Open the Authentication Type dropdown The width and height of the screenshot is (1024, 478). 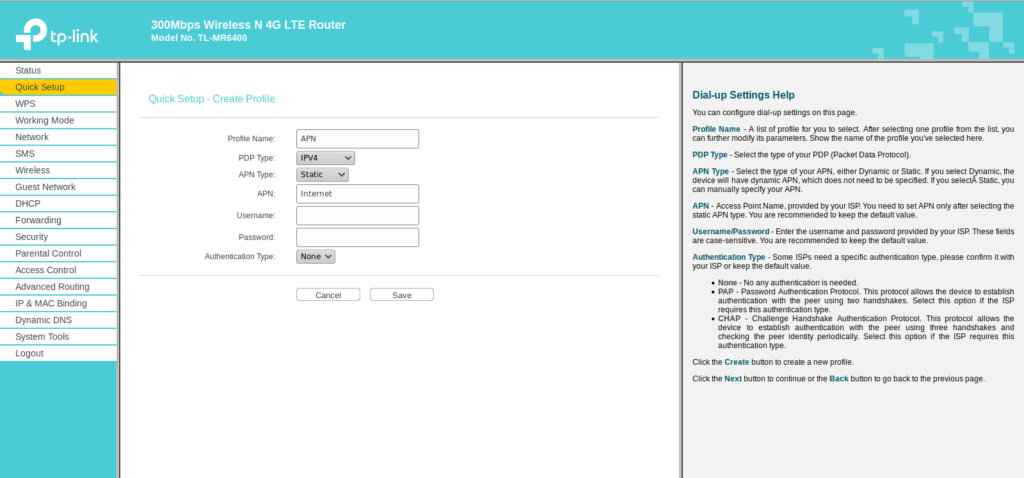pyautogui.click(x=316, y=256)
